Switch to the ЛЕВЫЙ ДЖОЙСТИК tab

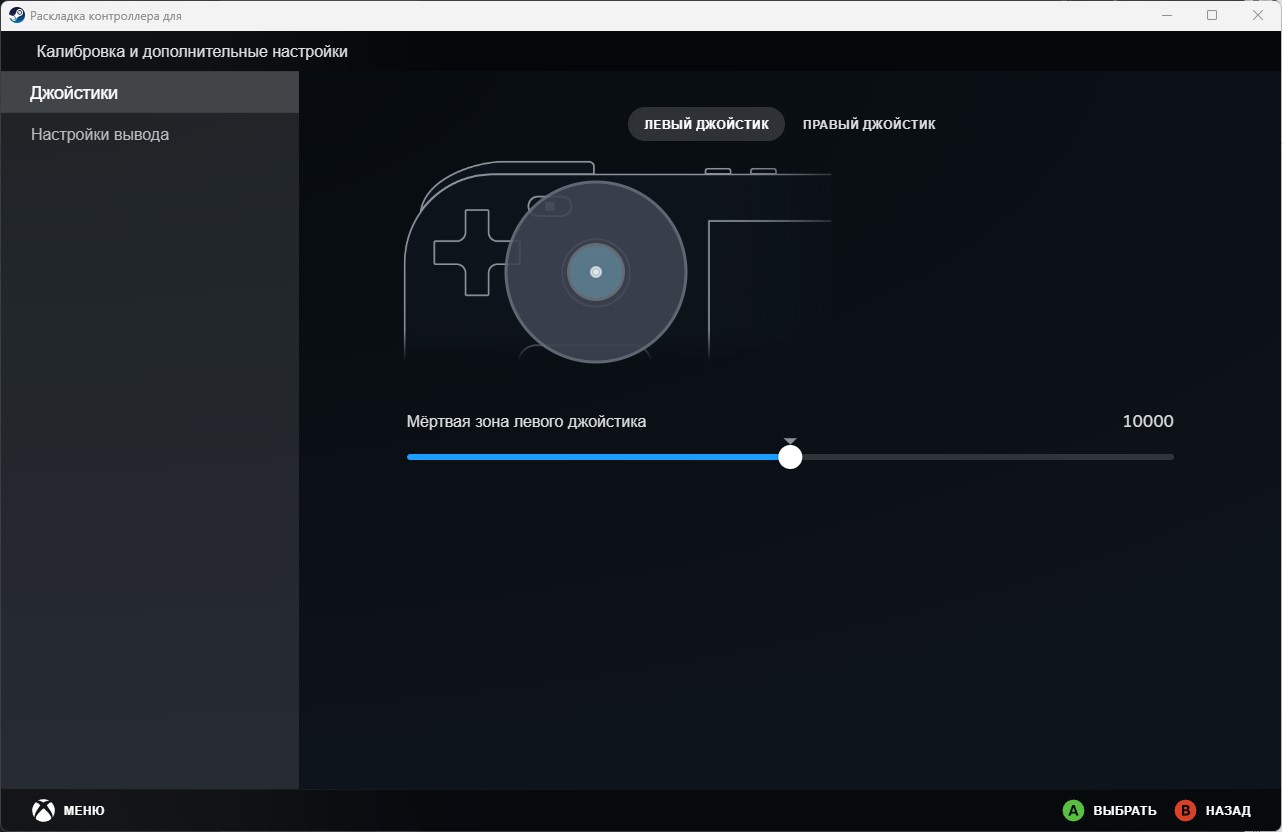pyautogui.click(x=706, y=124)
